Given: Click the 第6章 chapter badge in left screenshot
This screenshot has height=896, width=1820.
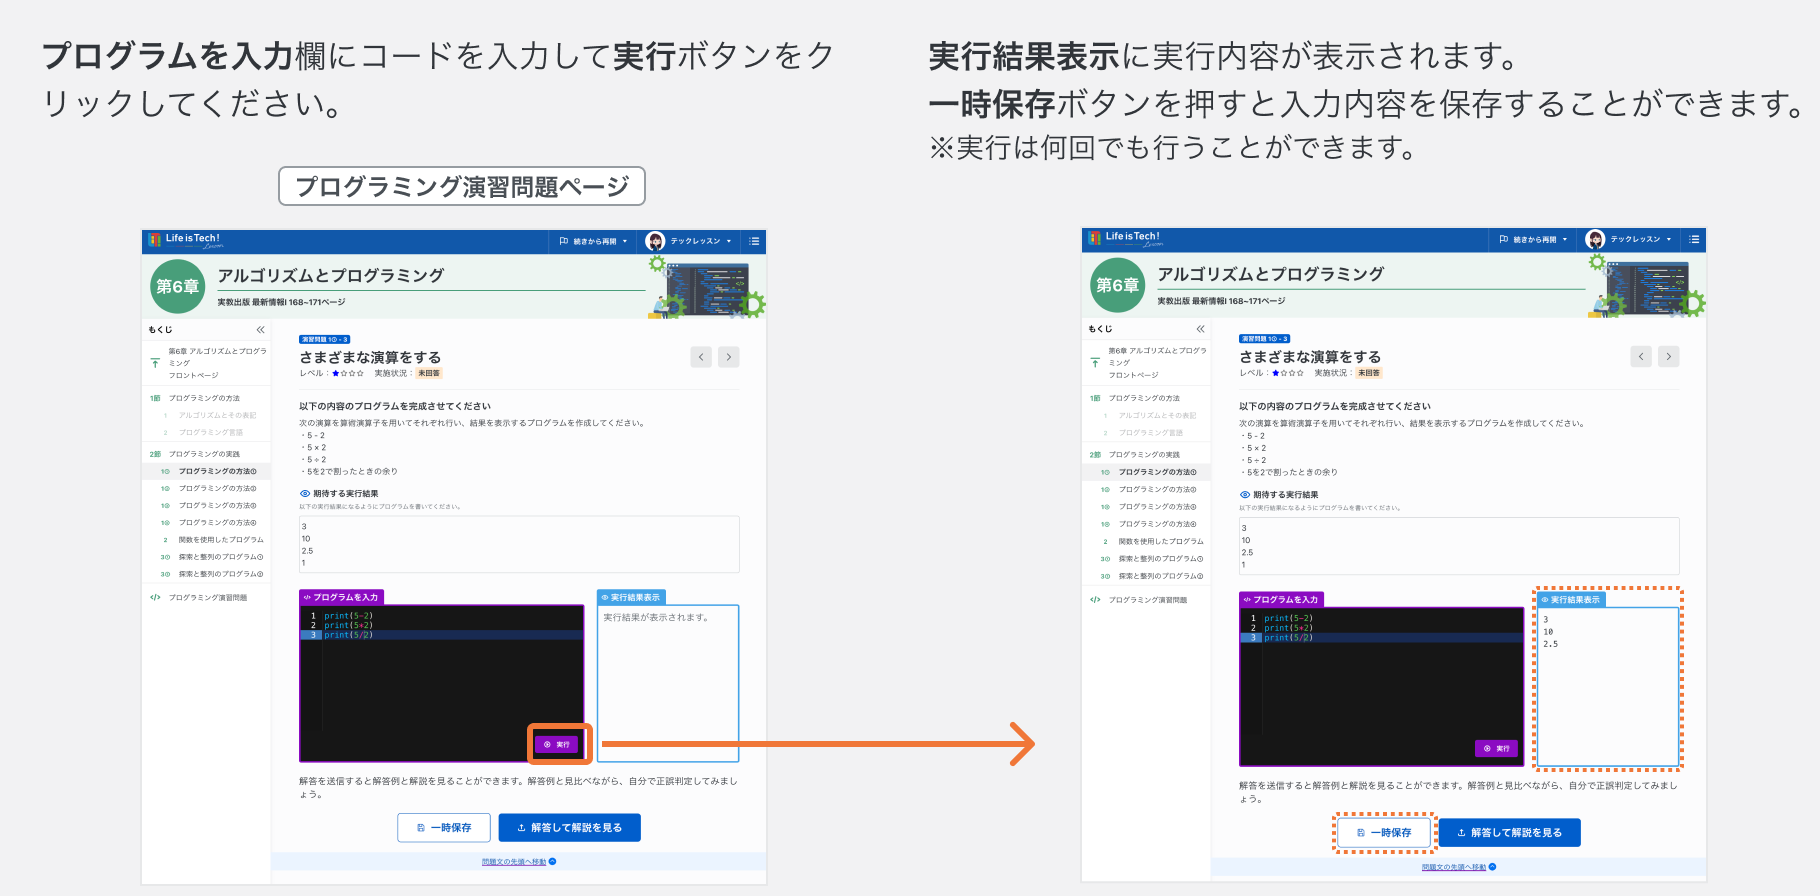Looking at the screenshot, I should pyautogui.click(x=178, y=287).
